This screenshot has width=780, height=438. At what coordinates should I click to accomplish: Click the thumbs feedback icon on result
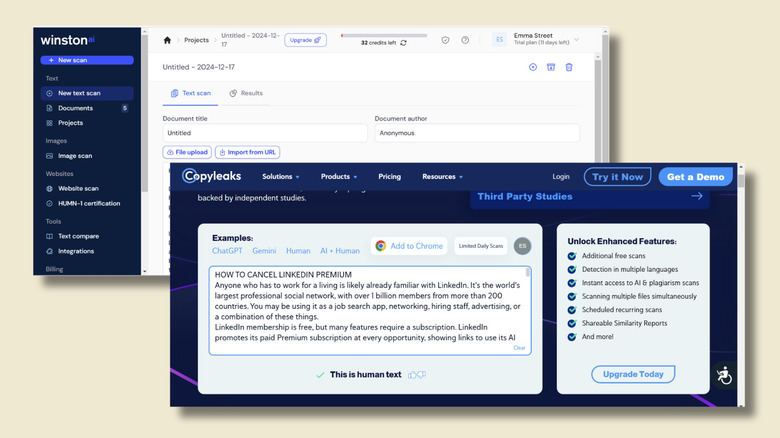[417, 375]
